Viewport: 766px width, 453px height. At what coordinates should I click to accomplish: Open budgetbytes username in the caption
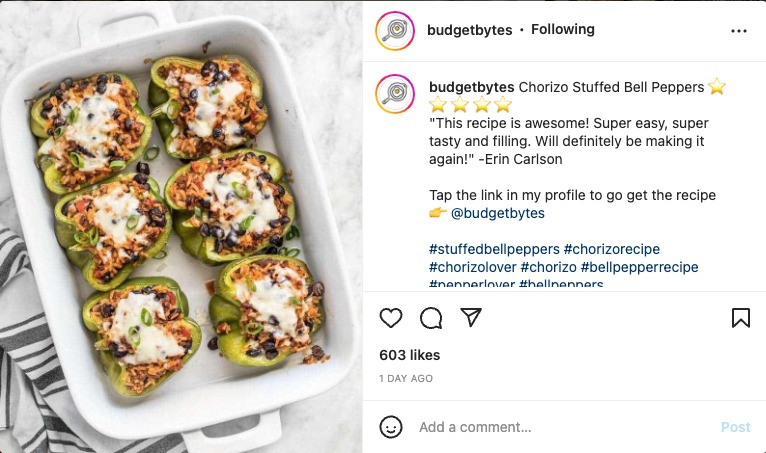coord(471,87)
